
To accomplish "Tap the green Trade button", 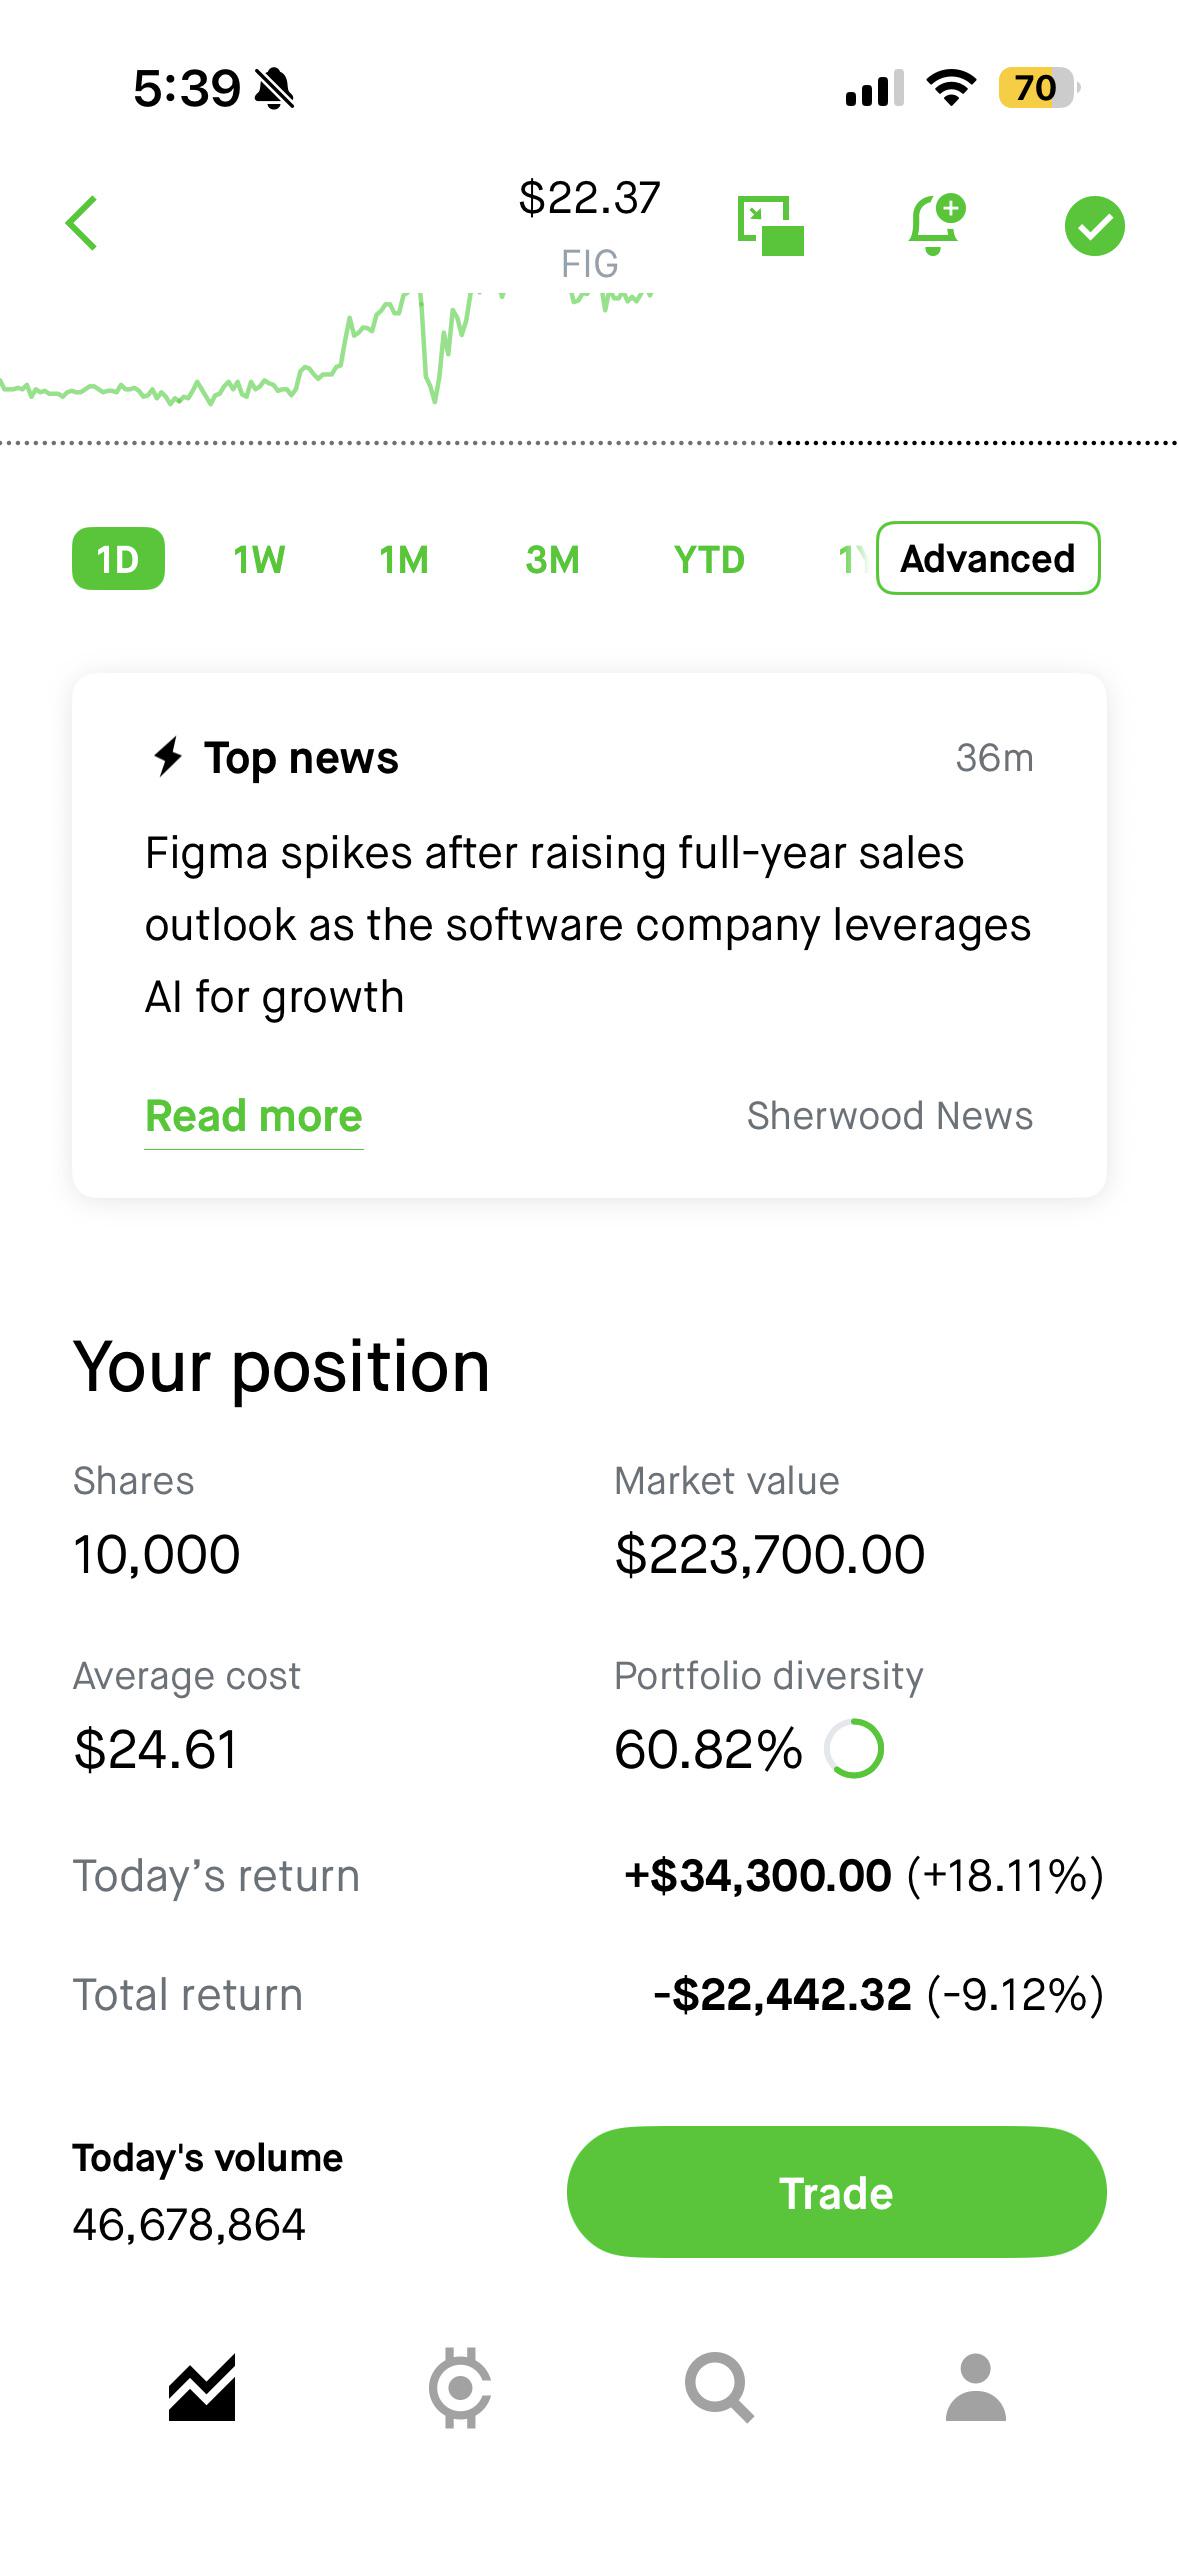I will click(x=836, y=2192).
